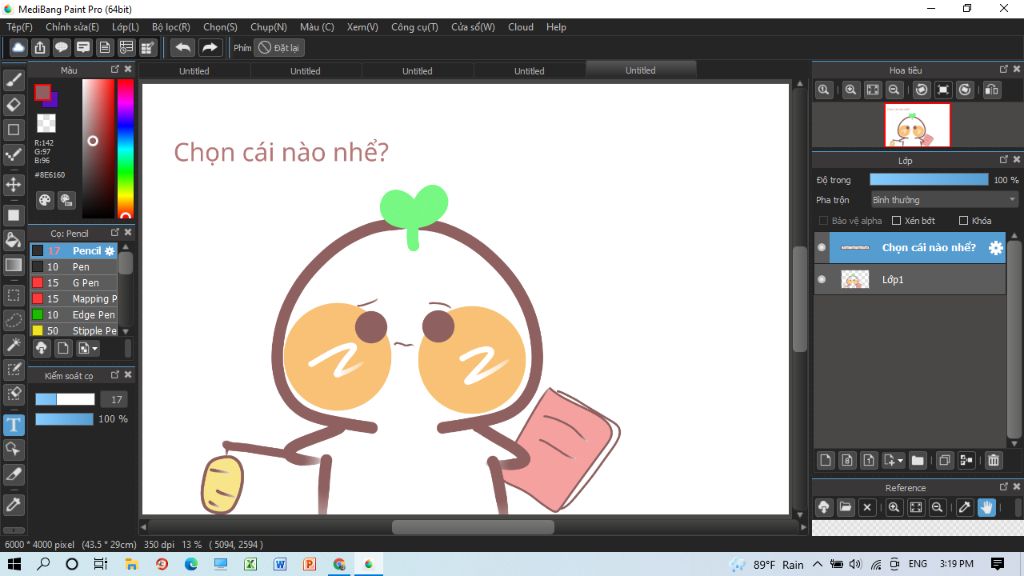The height and width of the screenshot is (576, 1024).
Task: Close the Màu panel
Action: tap(128, 69)
